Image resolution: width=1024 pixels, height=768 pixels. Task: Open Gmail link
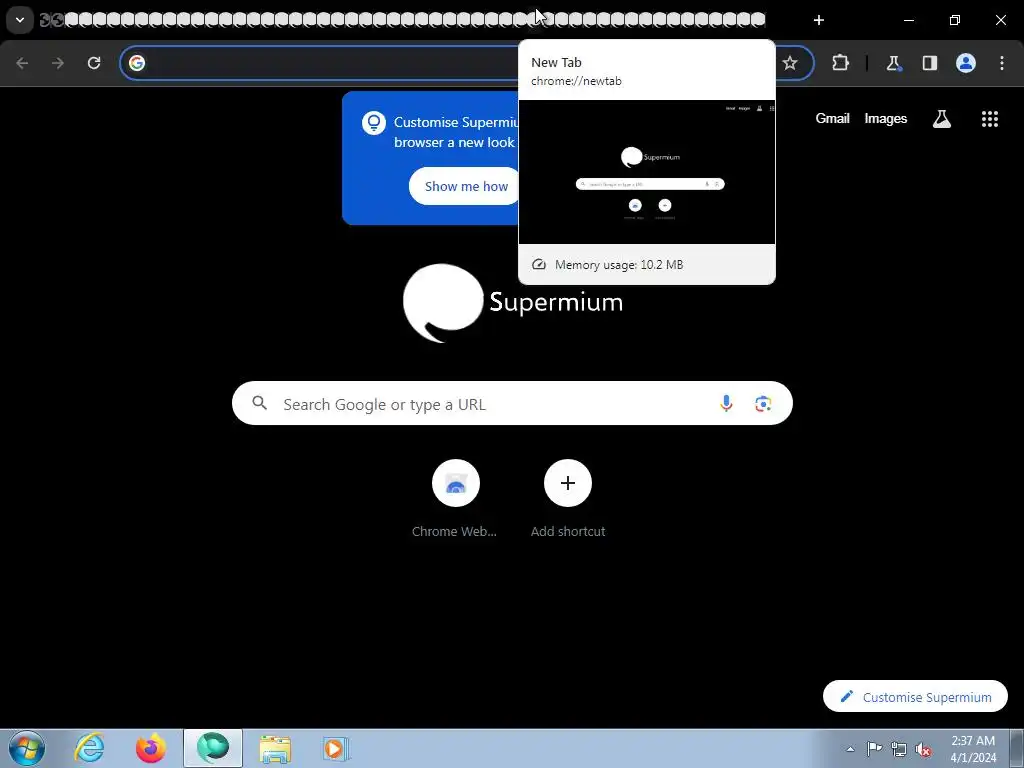pyautogui.click(x=832, y=119)
